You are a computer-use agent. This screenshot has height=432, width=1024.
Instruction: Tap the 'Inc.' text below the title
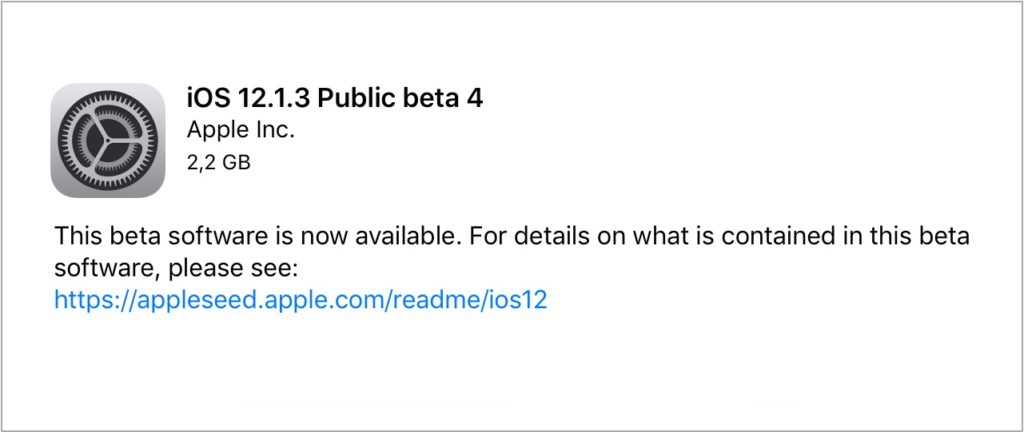(278, 130)
